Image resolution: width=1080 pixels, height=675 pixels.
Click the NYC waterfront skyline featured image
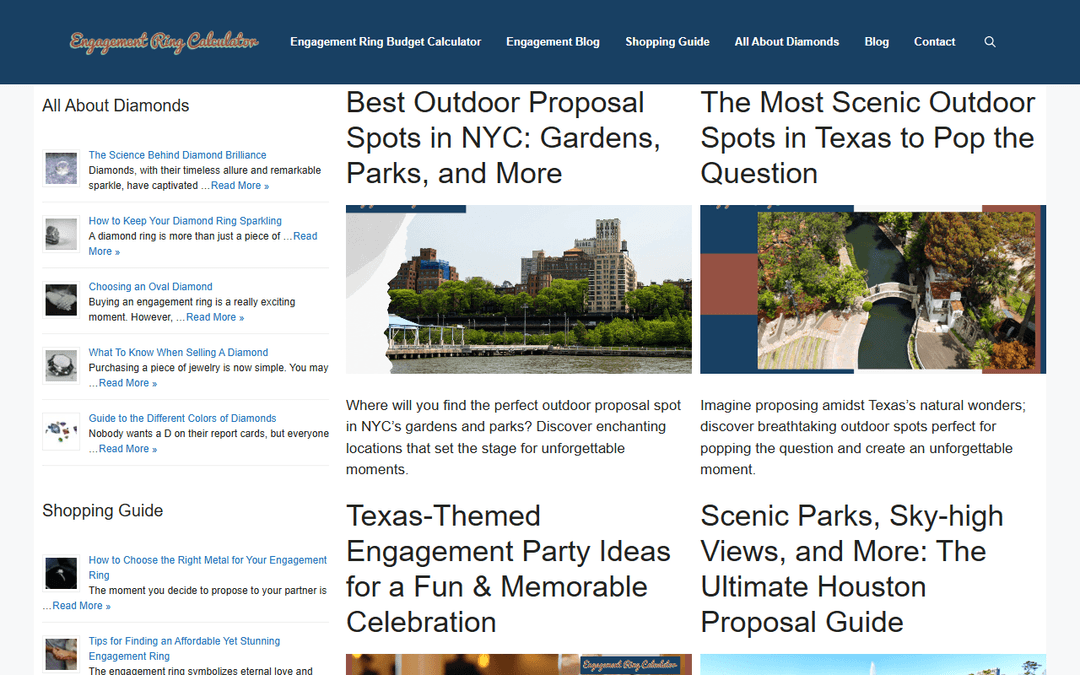519,289
